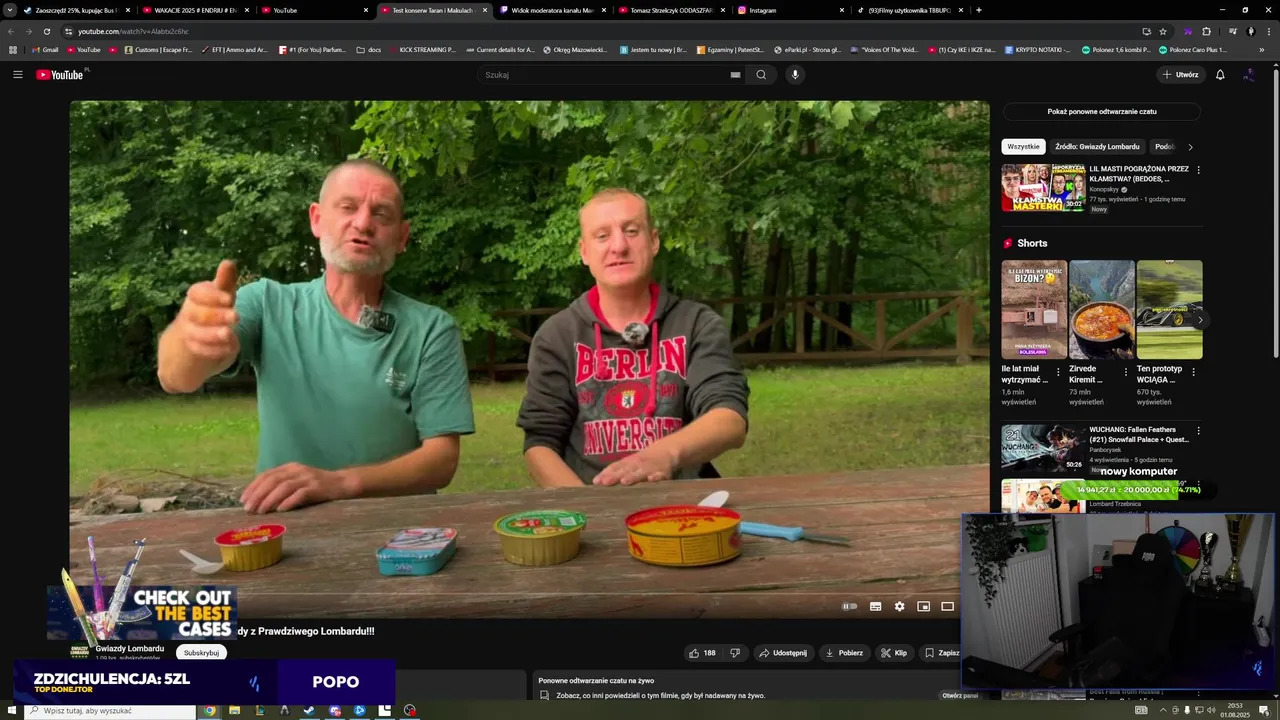Screen dimensions: 1280x720
Task: Subscribe to Gwiazdy Lombardu via Subskrybuj
Action: point(201,653)
